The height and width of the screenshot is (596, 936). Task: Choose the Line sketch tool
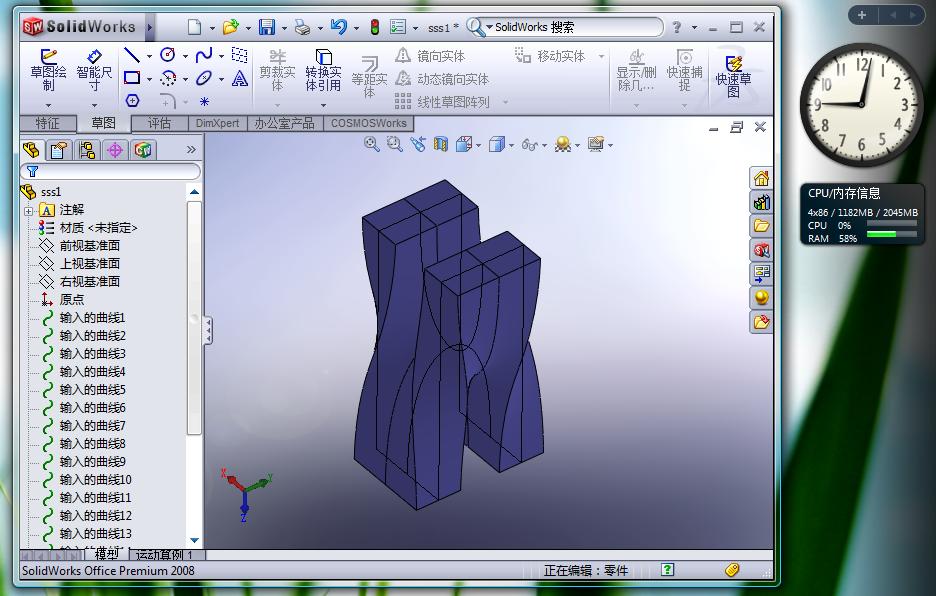[x=132, y=56]
